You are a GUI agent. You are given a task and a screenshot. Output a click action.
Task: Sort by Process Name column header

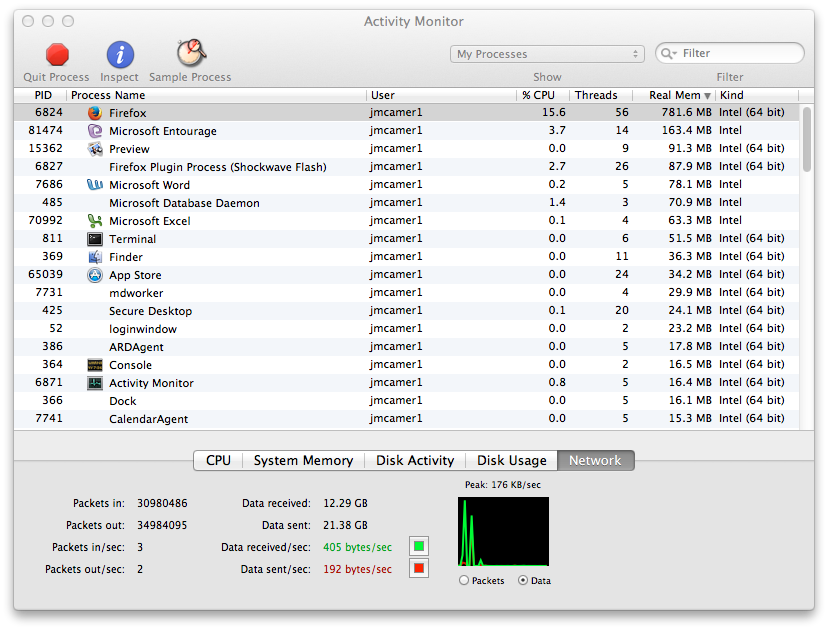click(216, 95)
